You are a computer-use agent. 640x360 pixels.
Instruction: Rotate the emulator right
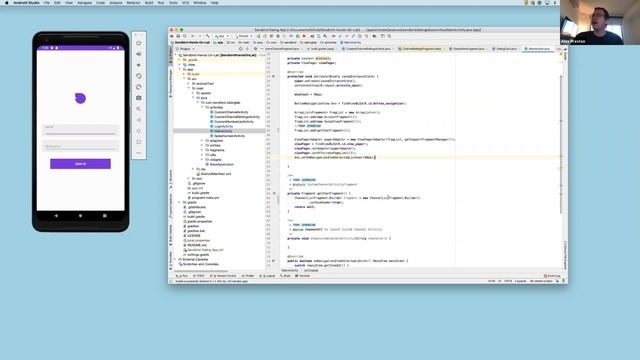click(x=139, y=87)
